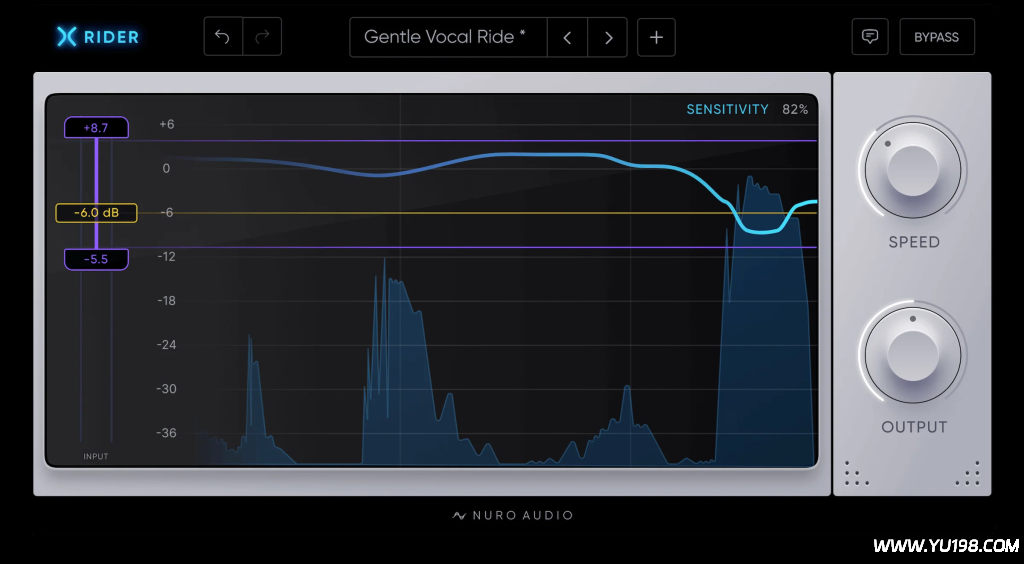Open the speech bubble tooltip icon
1024x564 pixels.
click(870, 37)
